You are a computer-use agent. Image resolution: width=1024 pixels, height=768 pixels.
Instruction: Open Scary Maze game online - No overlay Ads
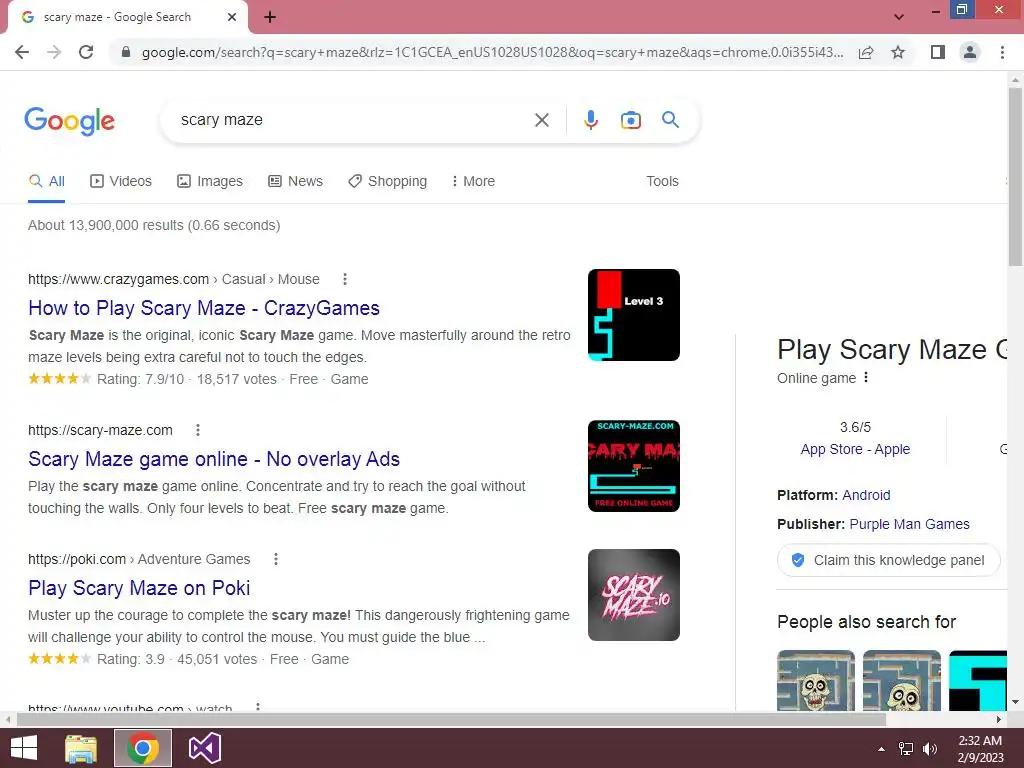(x=214, y=459)
